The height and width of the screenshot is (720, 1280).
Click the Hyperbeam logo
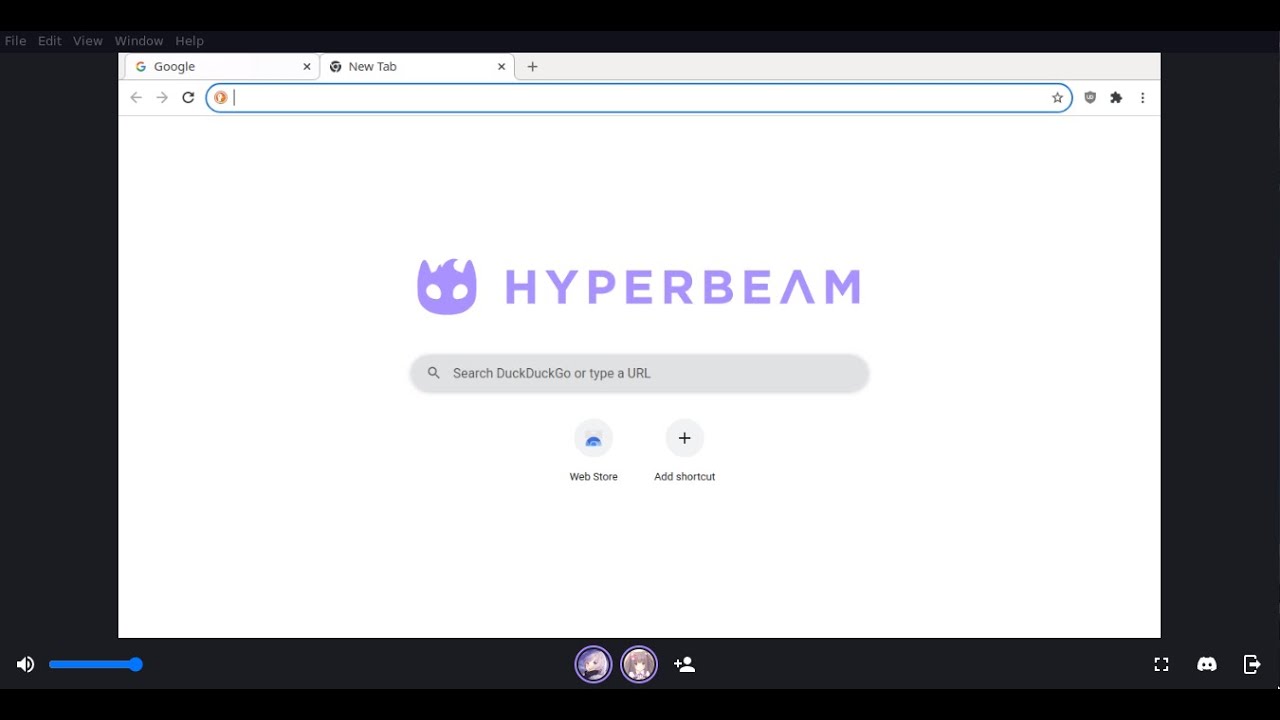point(638,287)
